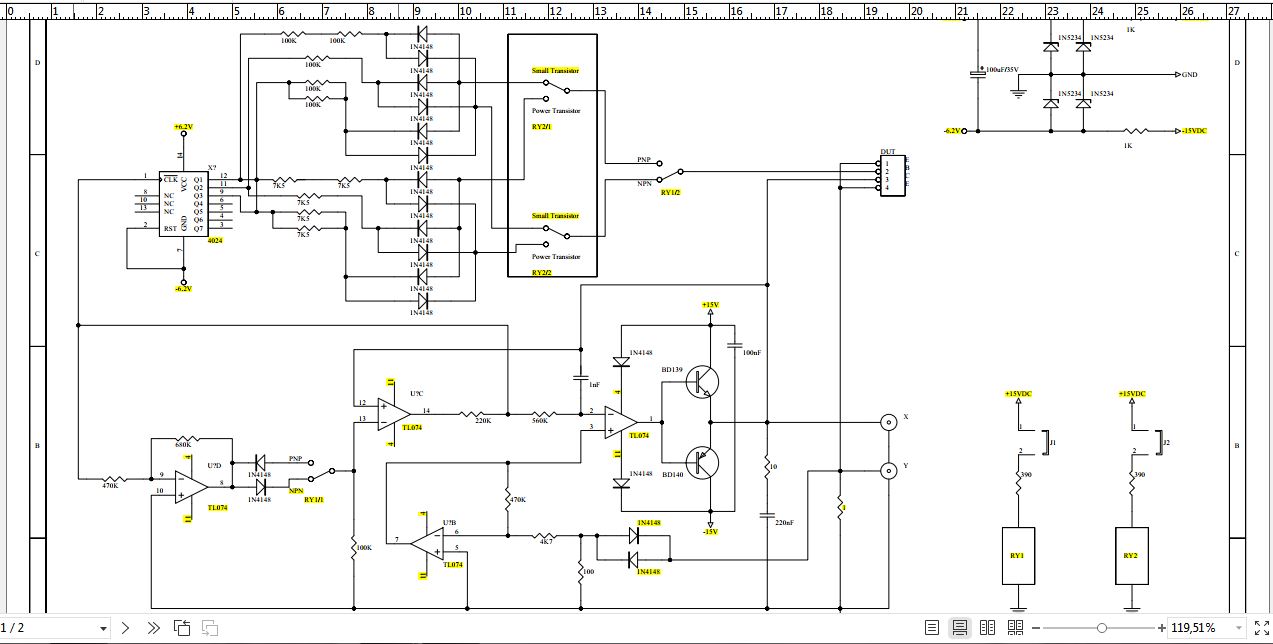
Task: Click the grayed next view icon
Action: click(210, 628)
